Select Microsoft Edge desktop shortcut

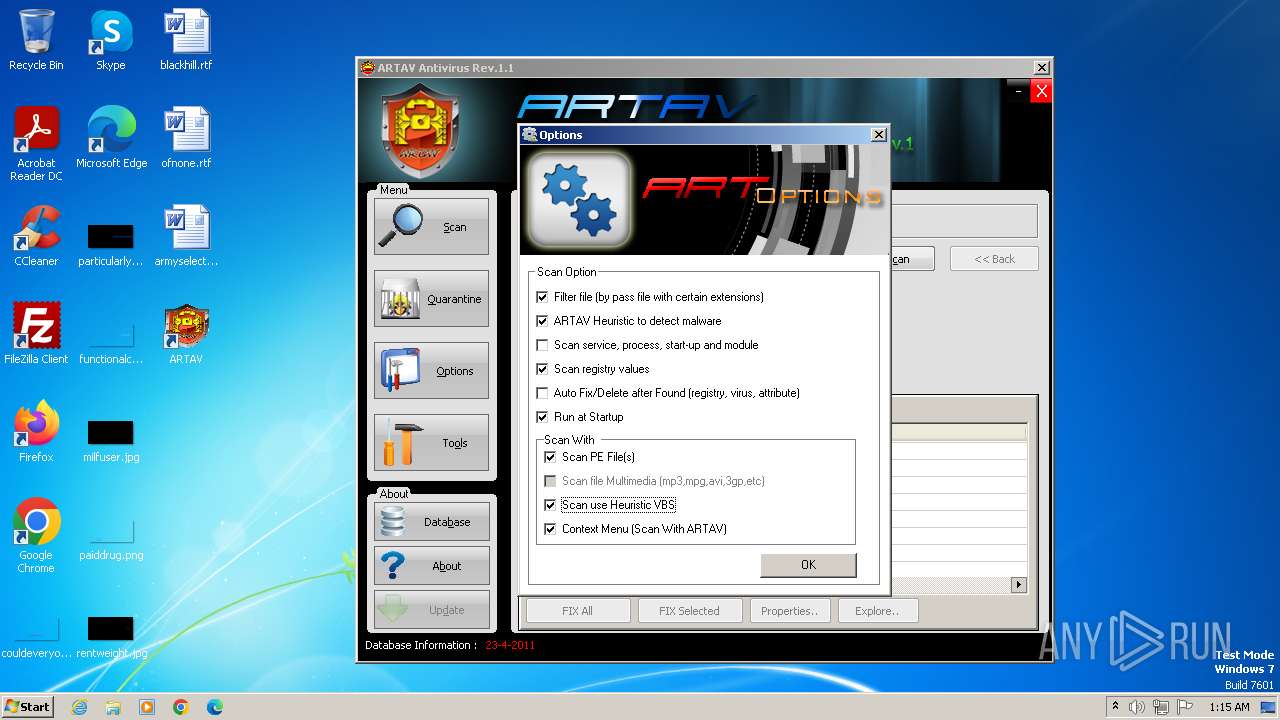[x=111, y=138]
